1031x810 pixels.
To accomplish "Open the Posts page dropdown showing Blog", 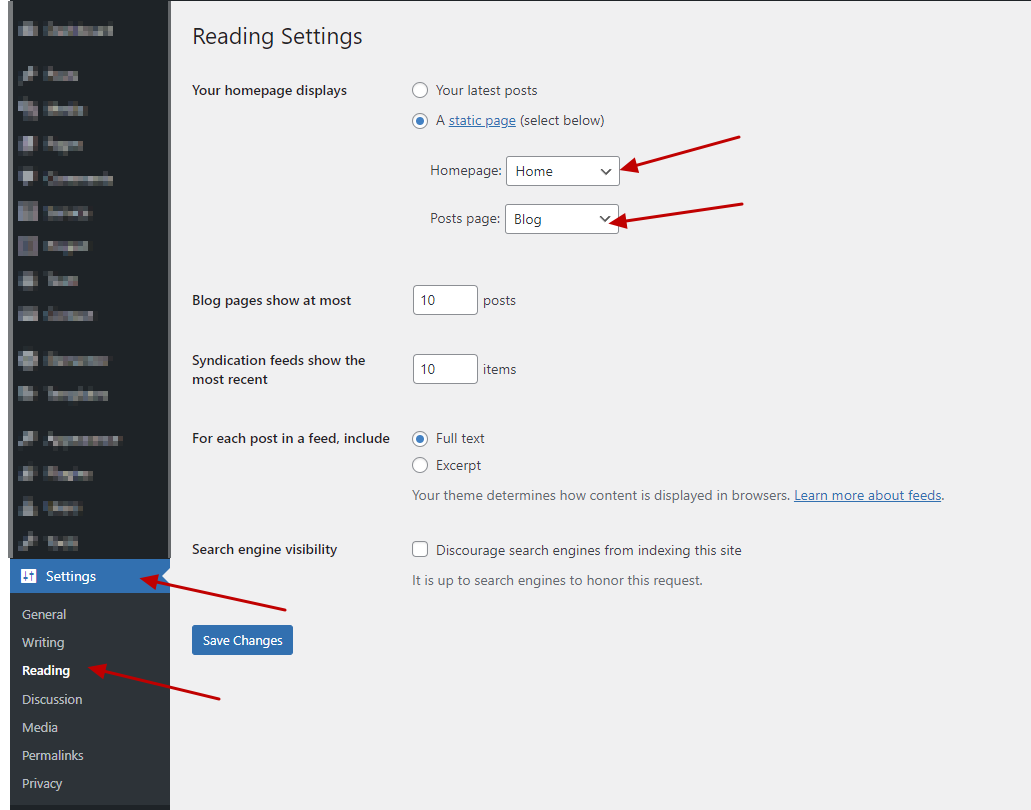I will click(x=562, y=219).
